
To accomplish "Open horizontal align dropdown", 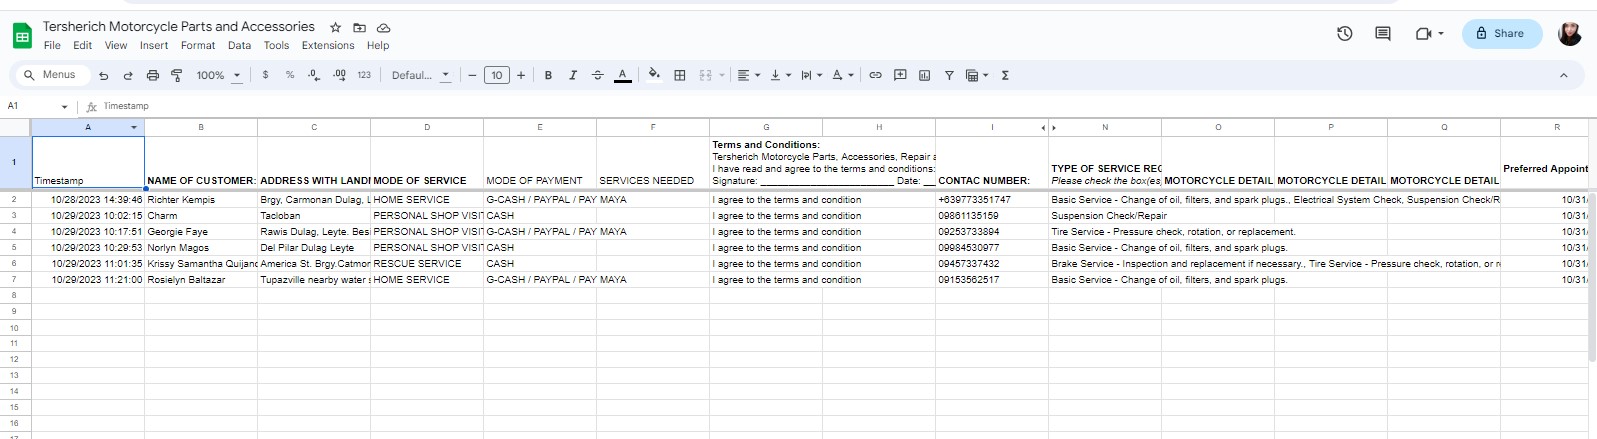I will coord(748,75).
